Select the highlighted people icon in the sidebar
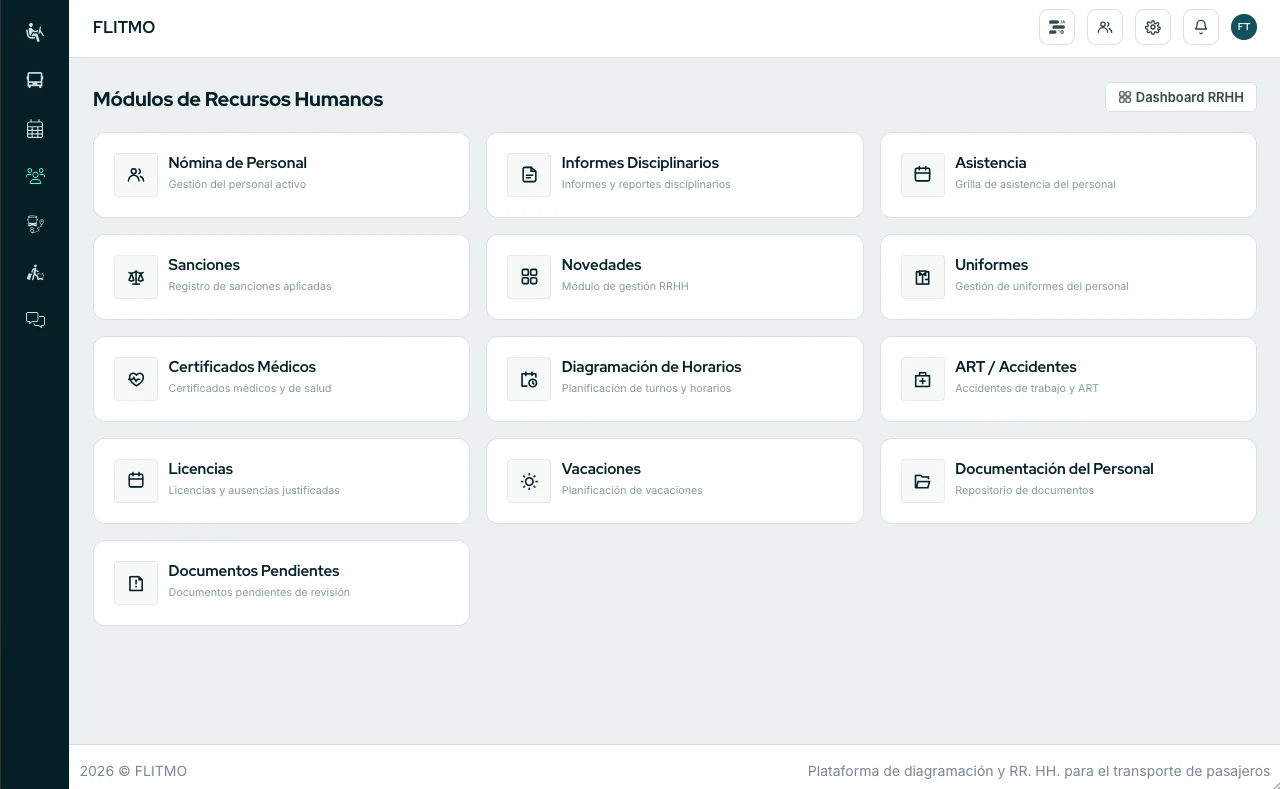Screen dimensions: 1280x789 [35, 176]
